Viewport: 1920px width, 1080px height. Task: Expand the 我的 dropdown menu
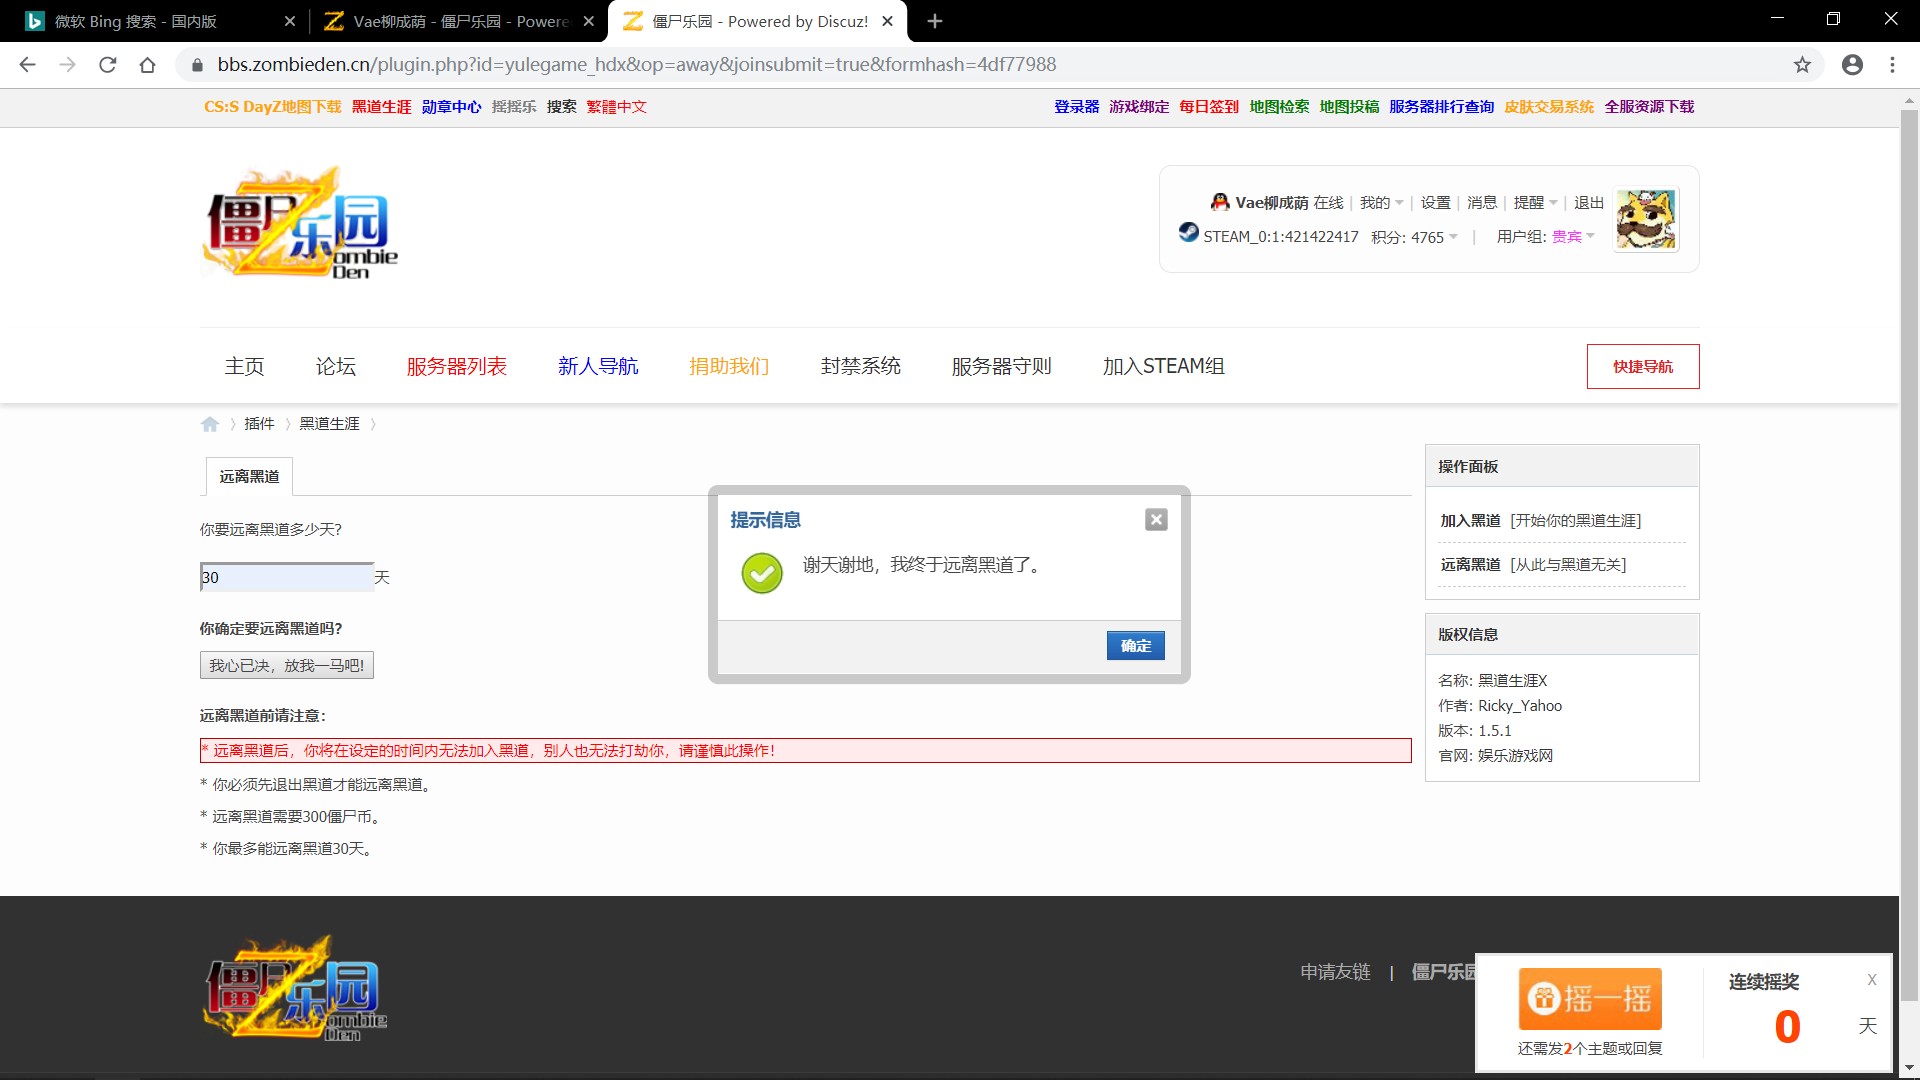pos(1381,203)
